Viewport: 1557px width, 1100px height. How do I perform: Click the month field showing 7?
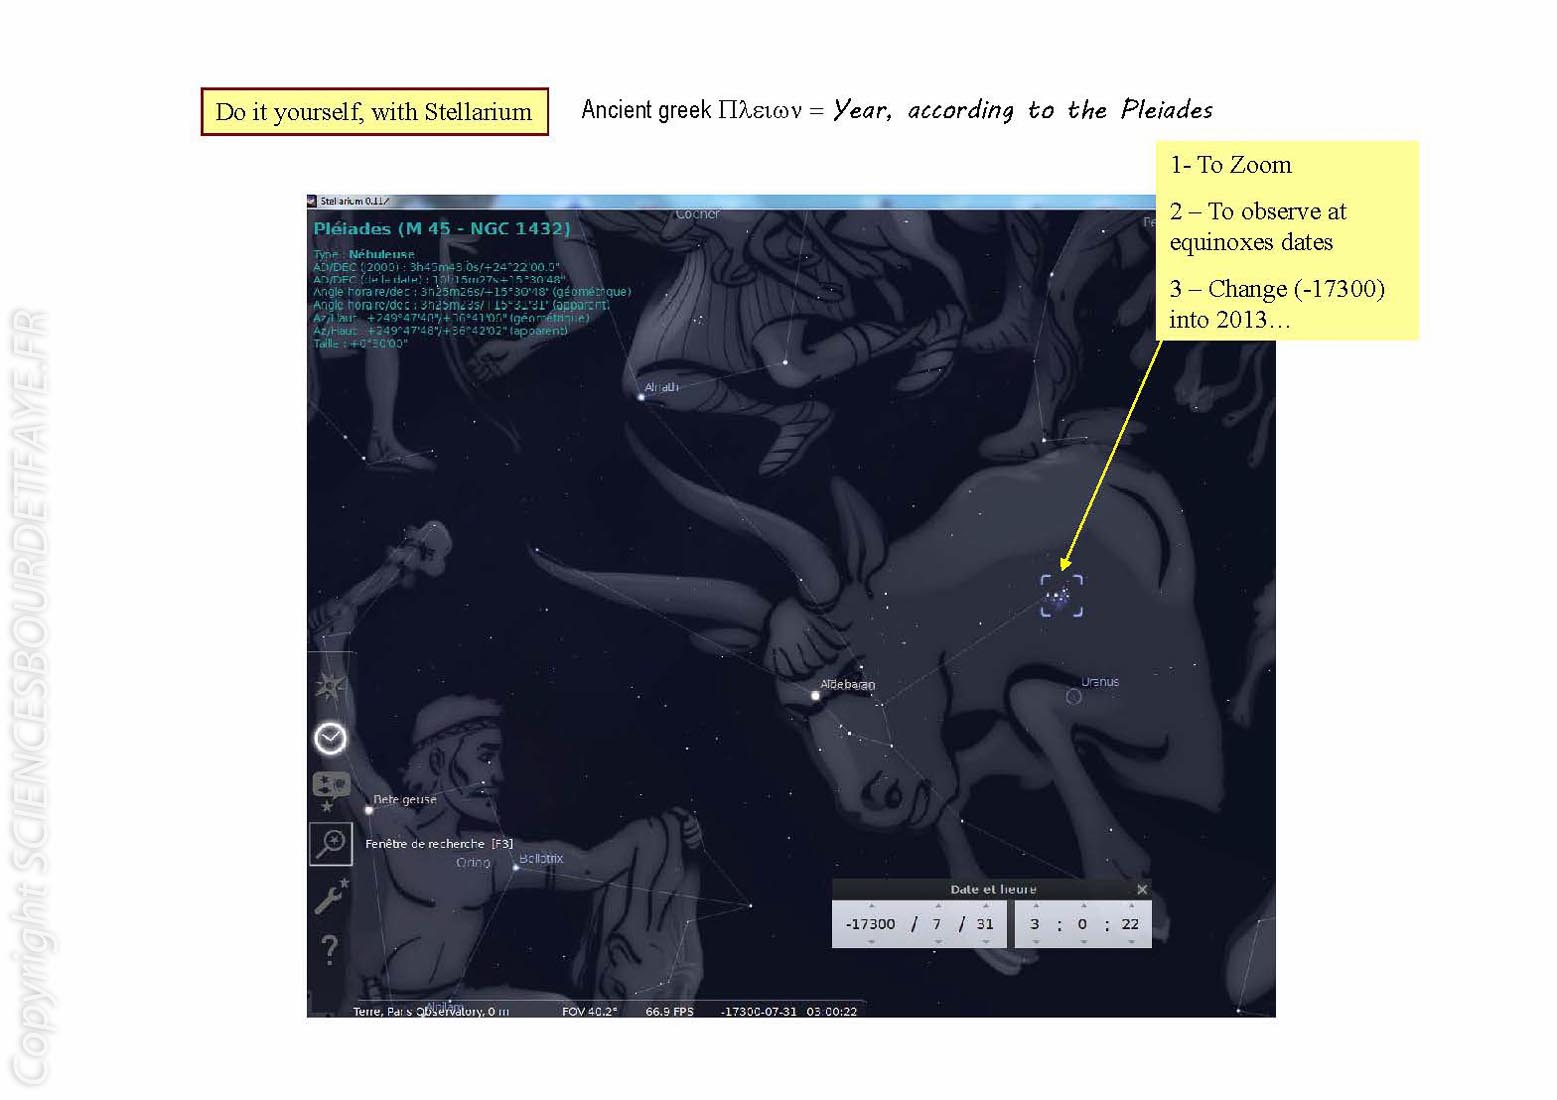[937, 924]
